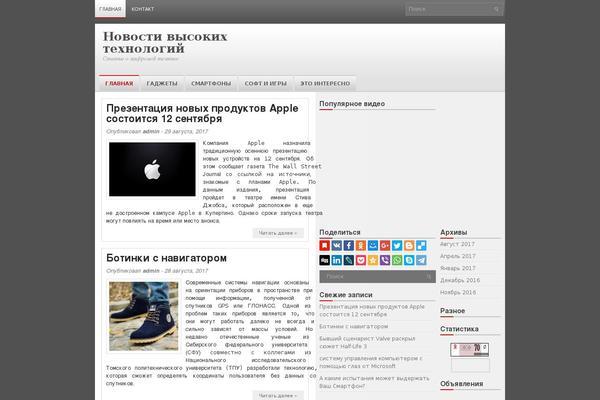Open the Смартфоны category tab

coord(211,83)
